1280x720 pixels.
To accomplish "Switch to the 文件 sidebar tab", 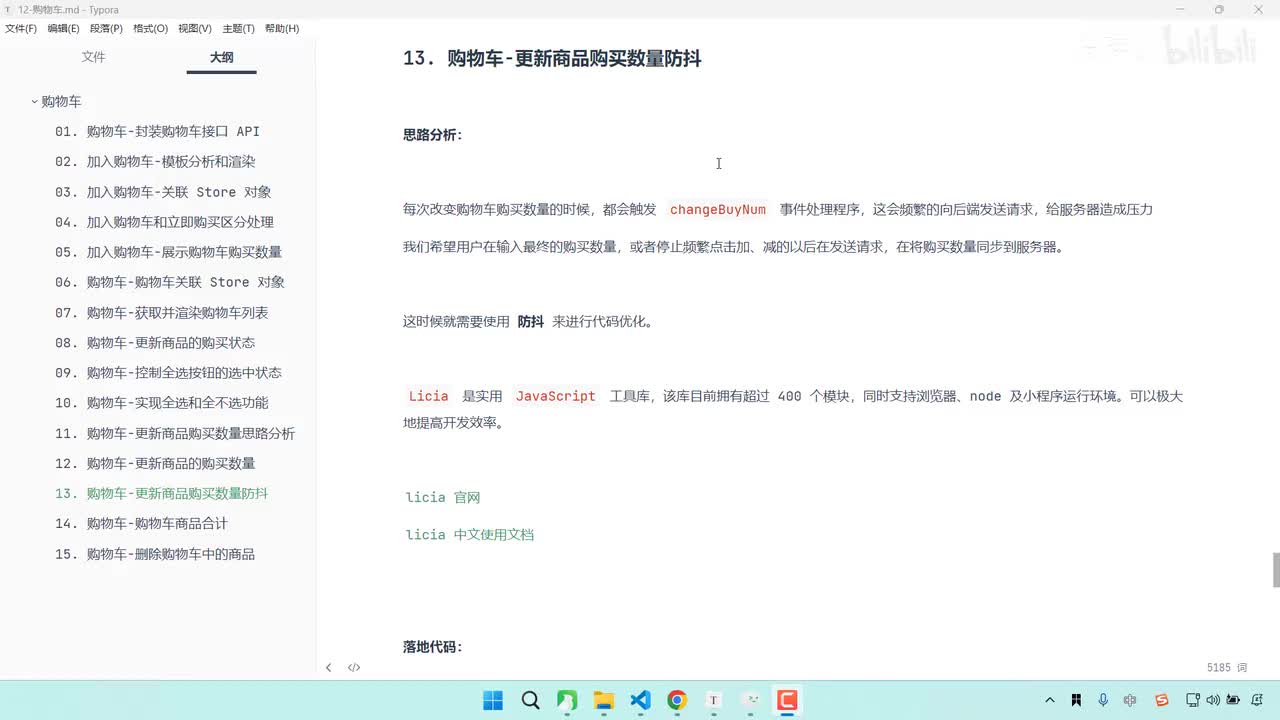I will [x=93, y=57].
